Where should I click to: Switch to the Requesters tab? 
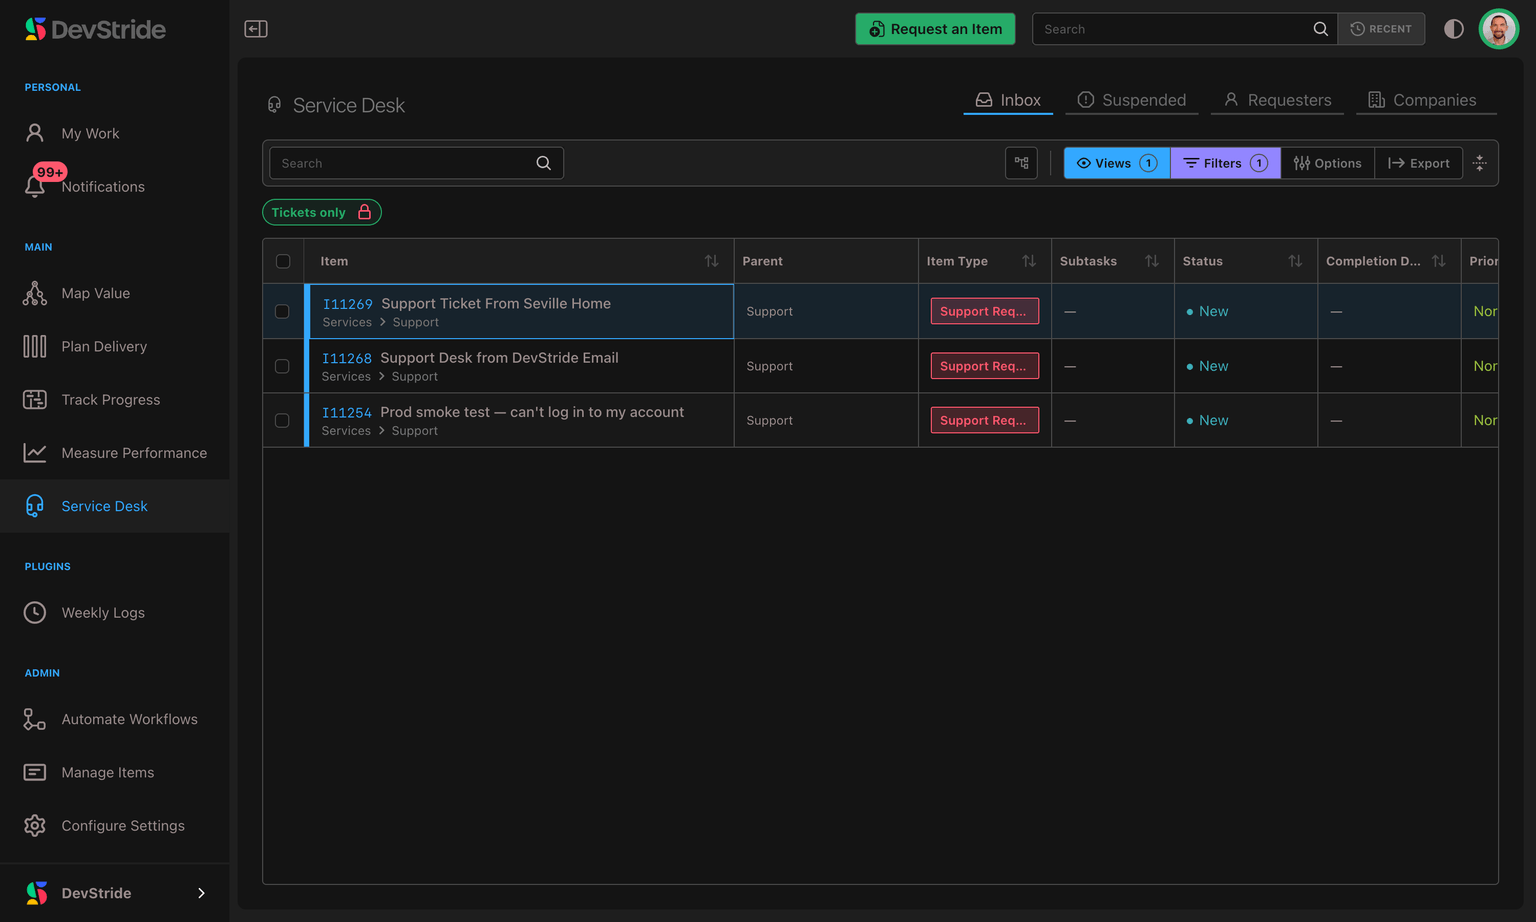pos(1277,100)
